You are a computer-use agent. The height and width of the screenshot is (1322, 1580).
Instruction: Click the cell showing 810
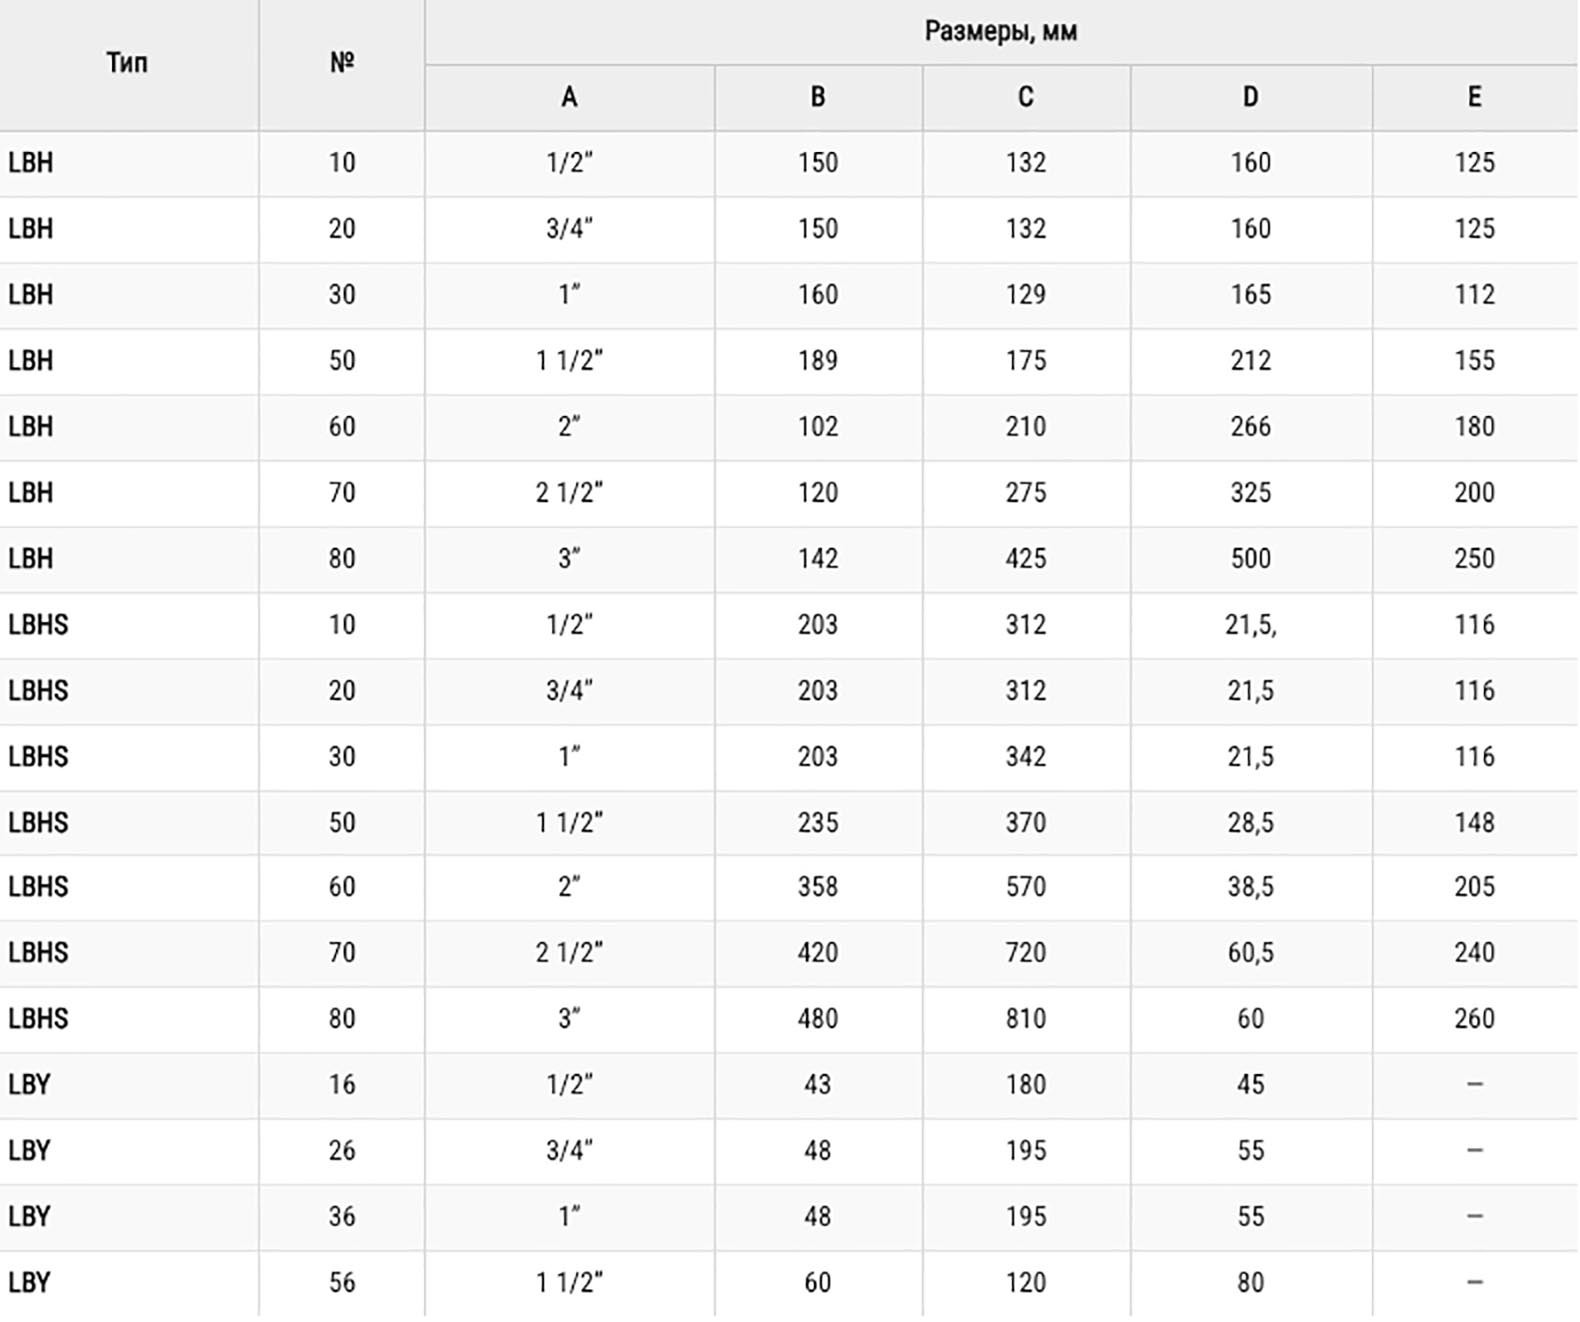pos(1026,1018)
